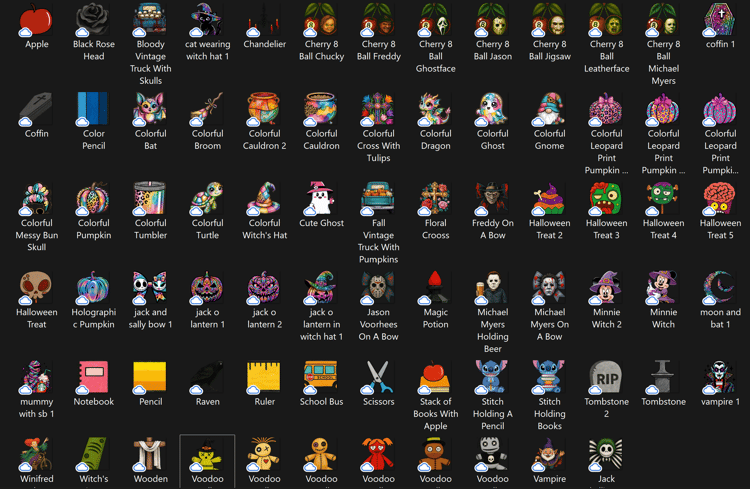
Task: Select Colorful Cauldron 2 icon
Action: point(264,109)
